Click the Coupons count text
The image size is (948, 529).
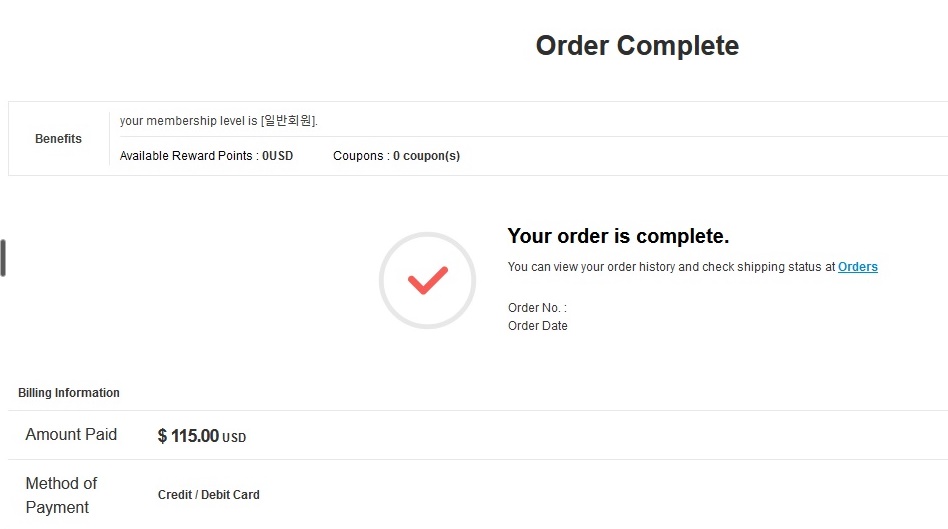(x=396, y=155)
